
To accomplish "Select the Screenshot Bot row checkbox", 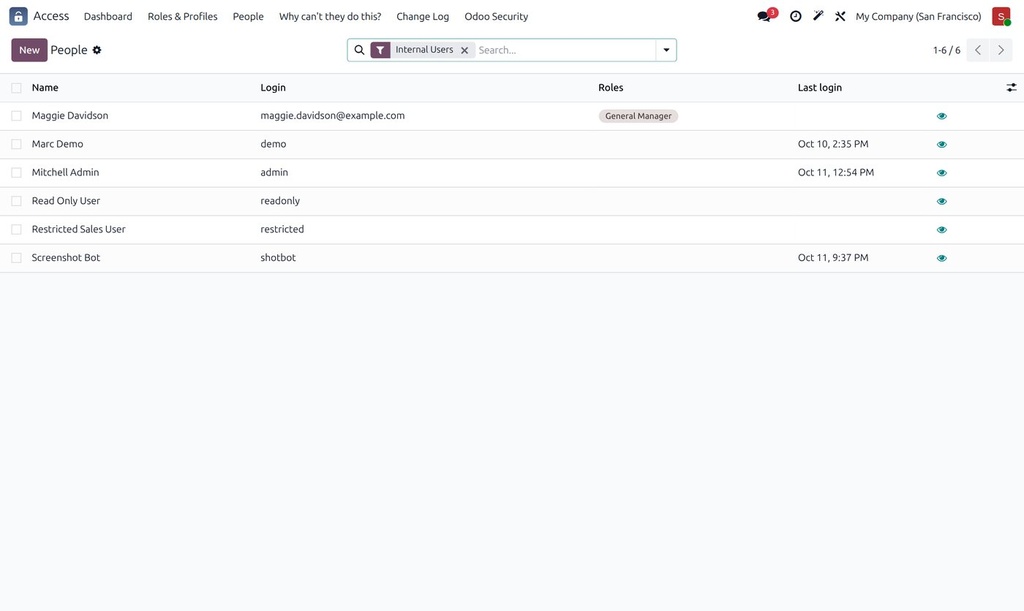I will click(x=16, y=258).
